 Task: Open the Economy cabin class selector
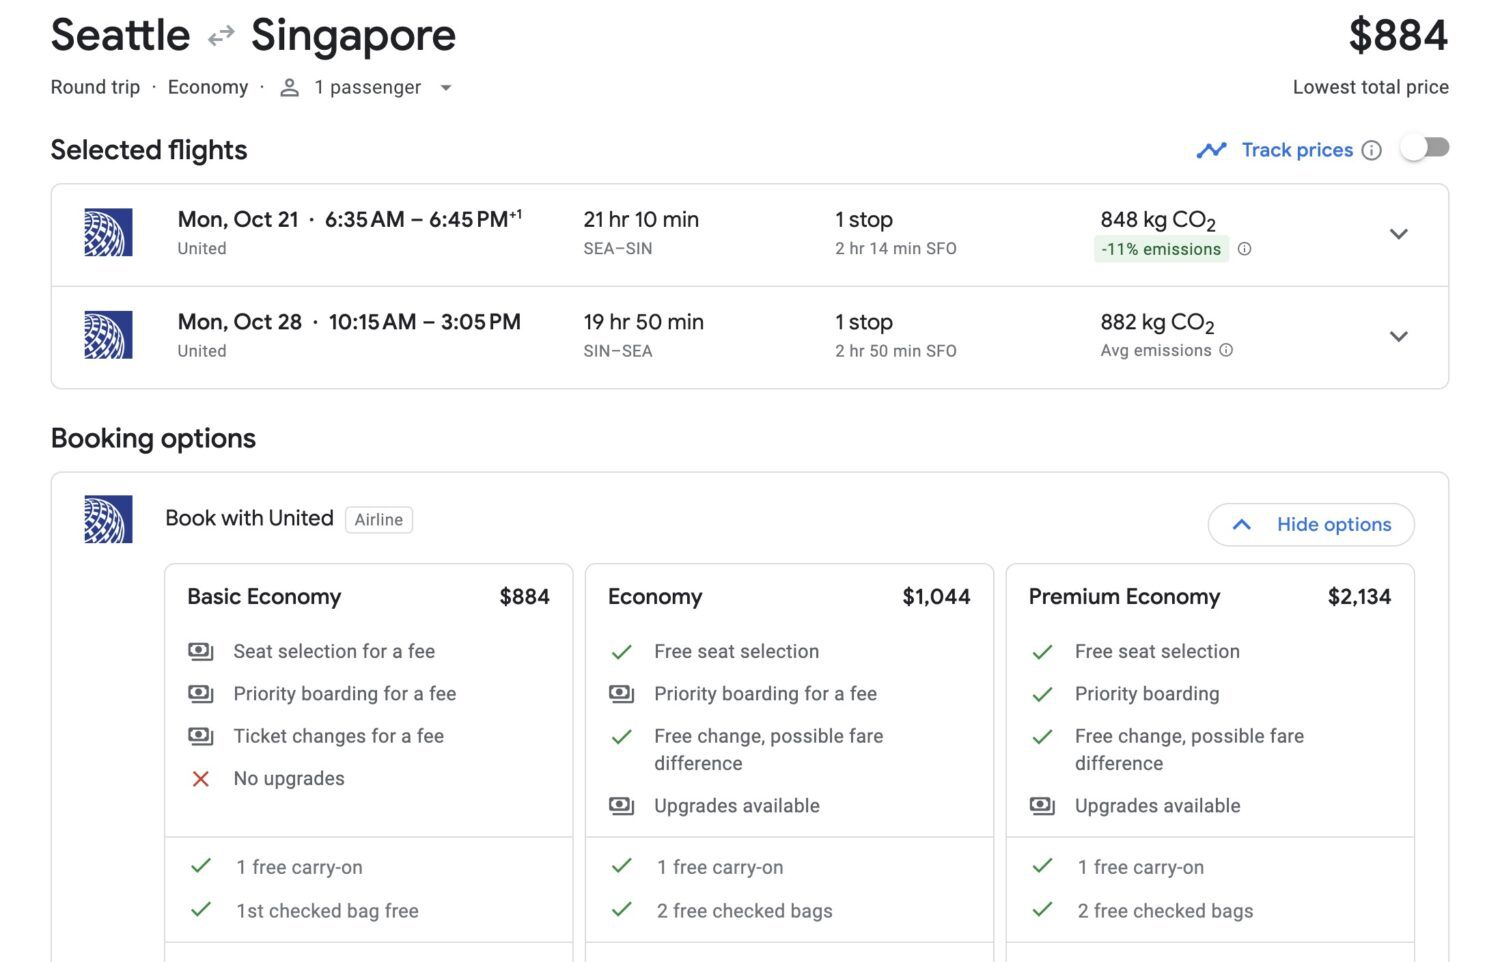click(208, 87)
